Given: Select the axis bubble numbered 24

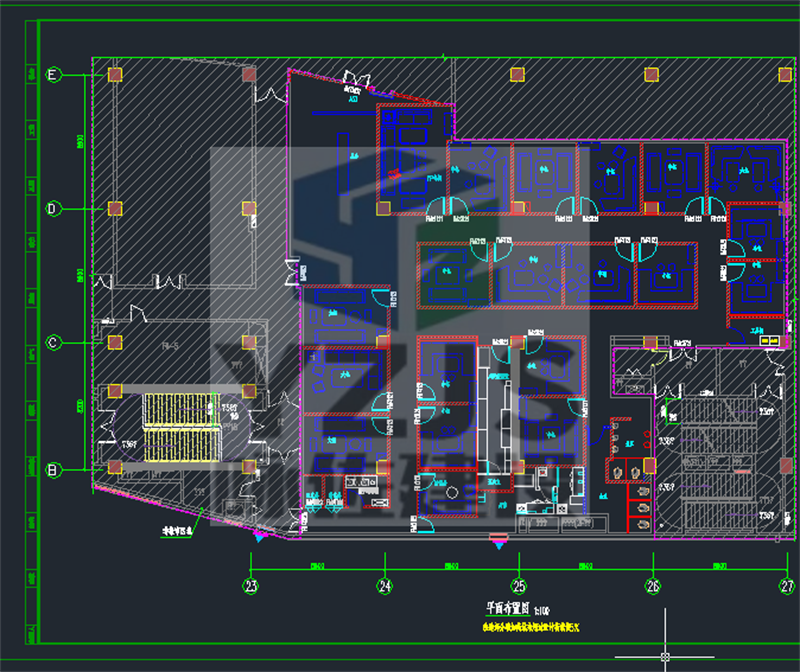Looking at the screenshot, I should click(x=384, y=586).
